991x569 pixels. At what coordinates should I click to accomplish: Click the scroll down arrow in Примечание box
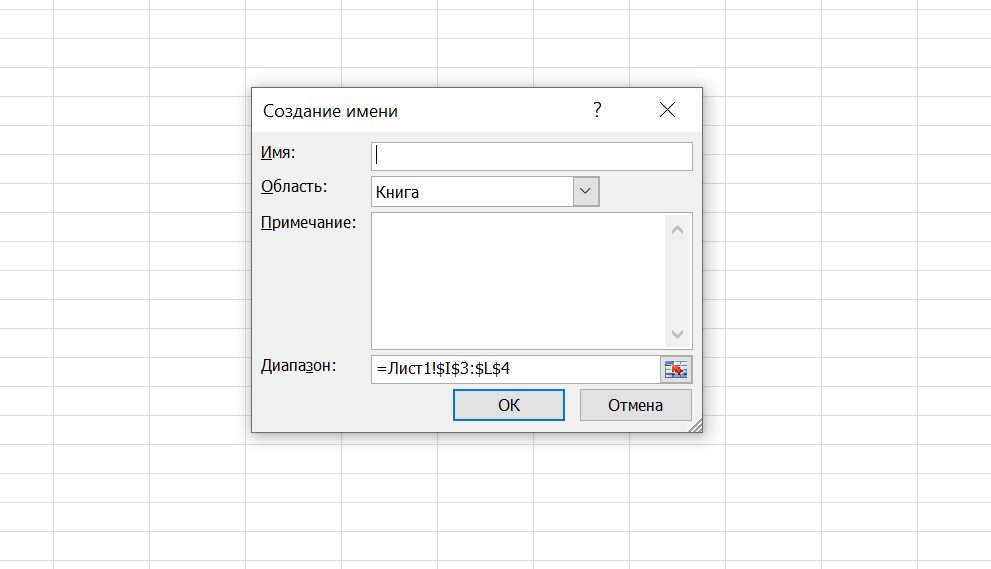pyautogui.click(x=678, y=333)
